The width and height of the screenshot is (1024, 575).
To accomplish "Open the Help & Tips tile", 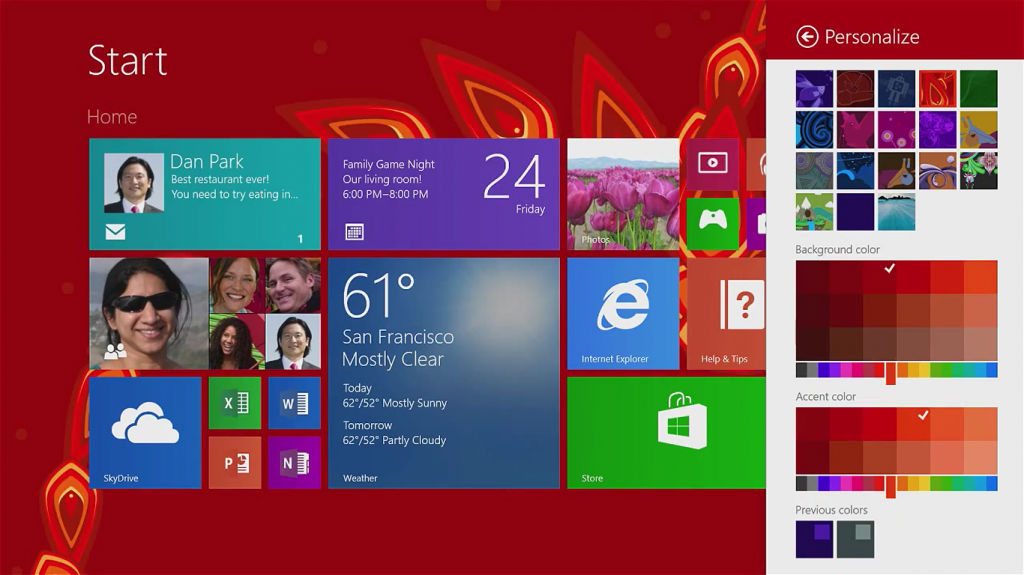I will [x=727, y=313].
